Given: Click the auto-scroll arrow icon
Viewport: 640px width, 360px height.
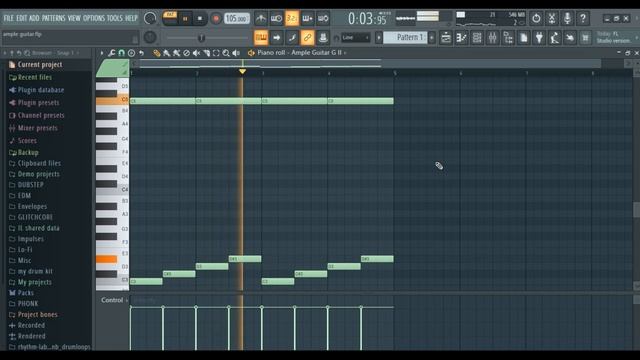Looking at the screenshot, I should point(276,38).
